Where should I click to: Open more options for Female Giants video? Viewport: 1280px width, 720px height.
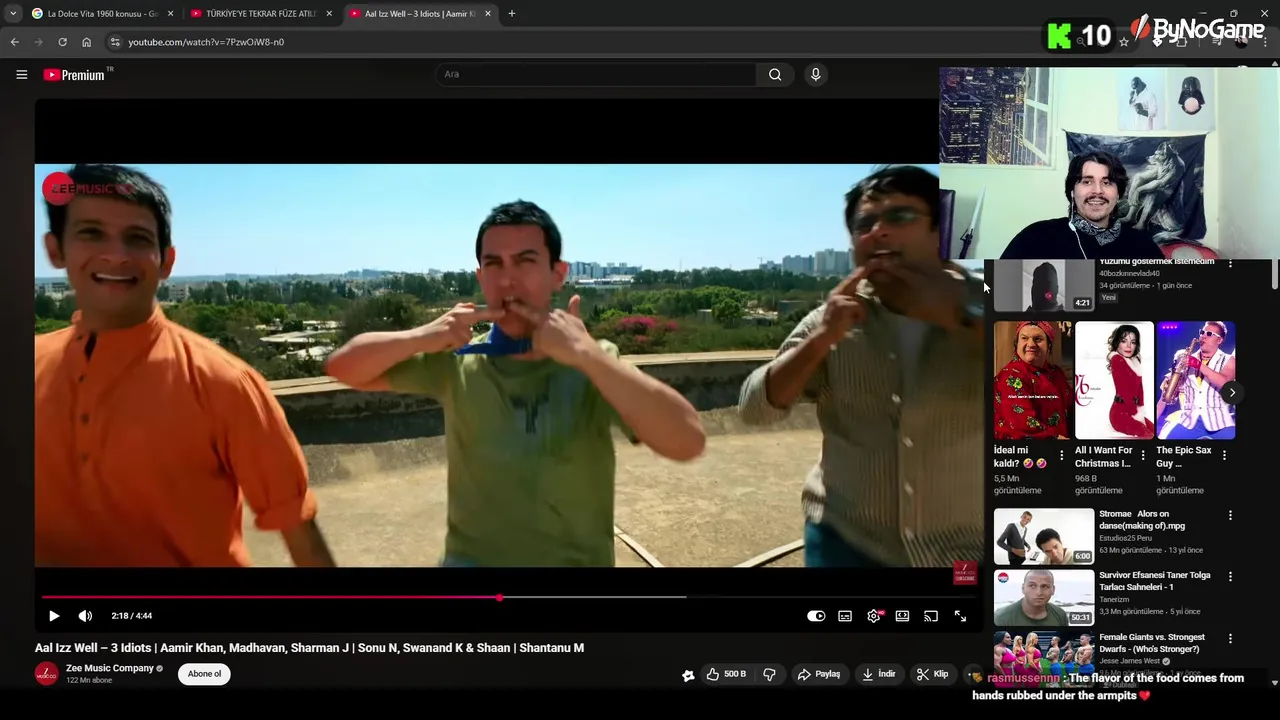(1230, 638)
